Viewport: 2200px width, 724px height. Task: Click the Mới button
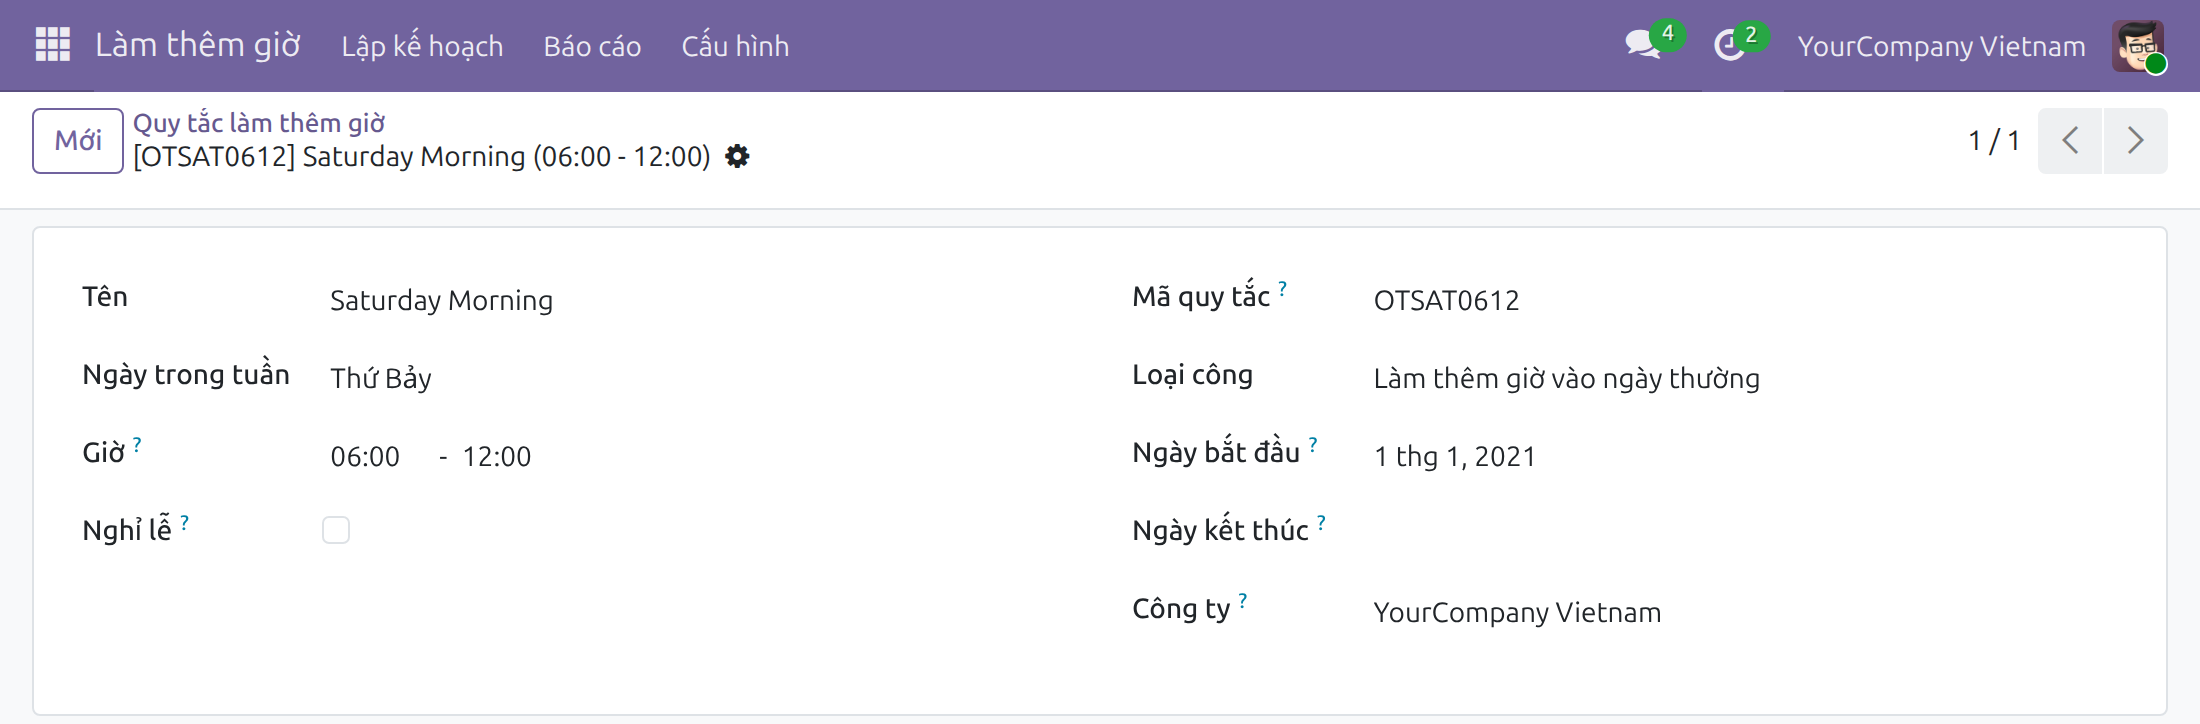pos(78,141)
